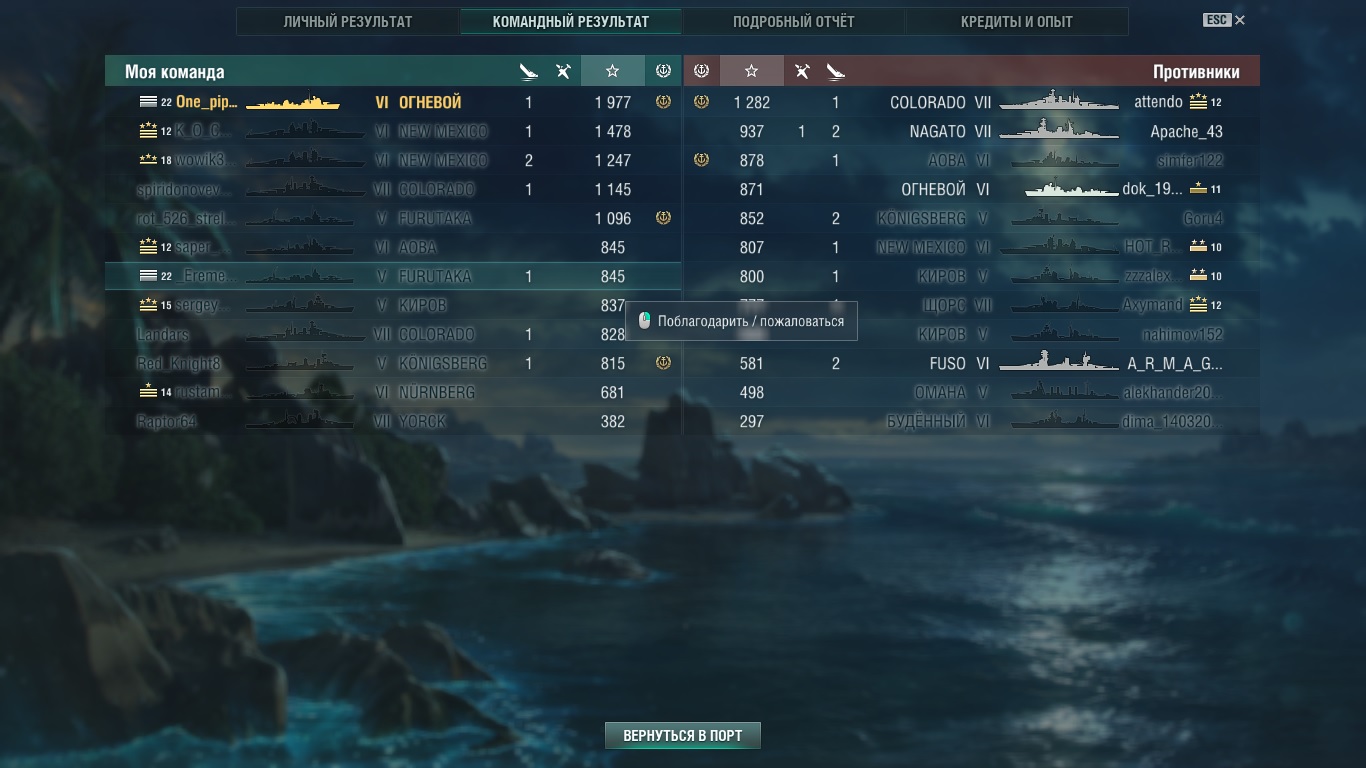Choose Поблагодарить / пожаловаться in the popup
Viewport: 1366px width, 768px height.
click(x=741, y=321)
